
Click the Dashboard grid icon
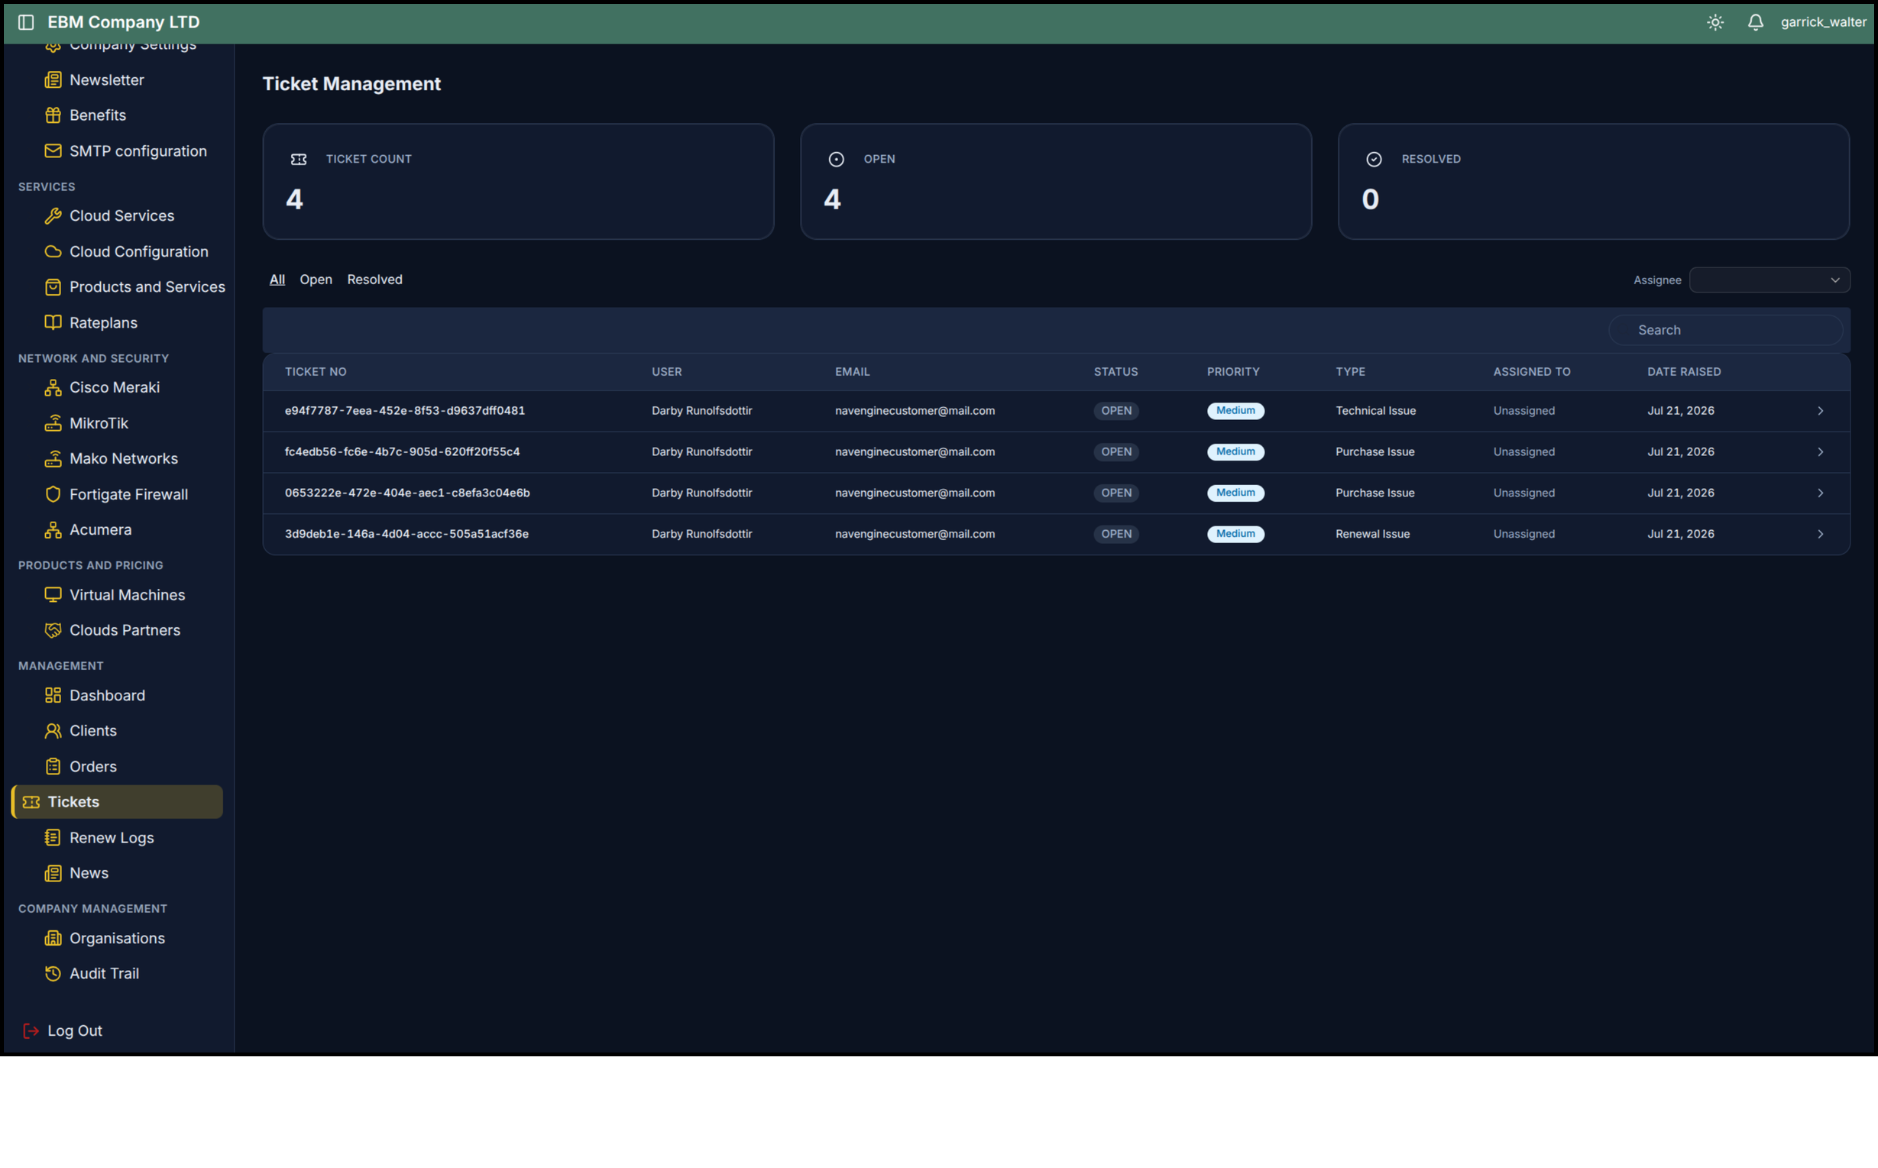(x=53, y=696)
